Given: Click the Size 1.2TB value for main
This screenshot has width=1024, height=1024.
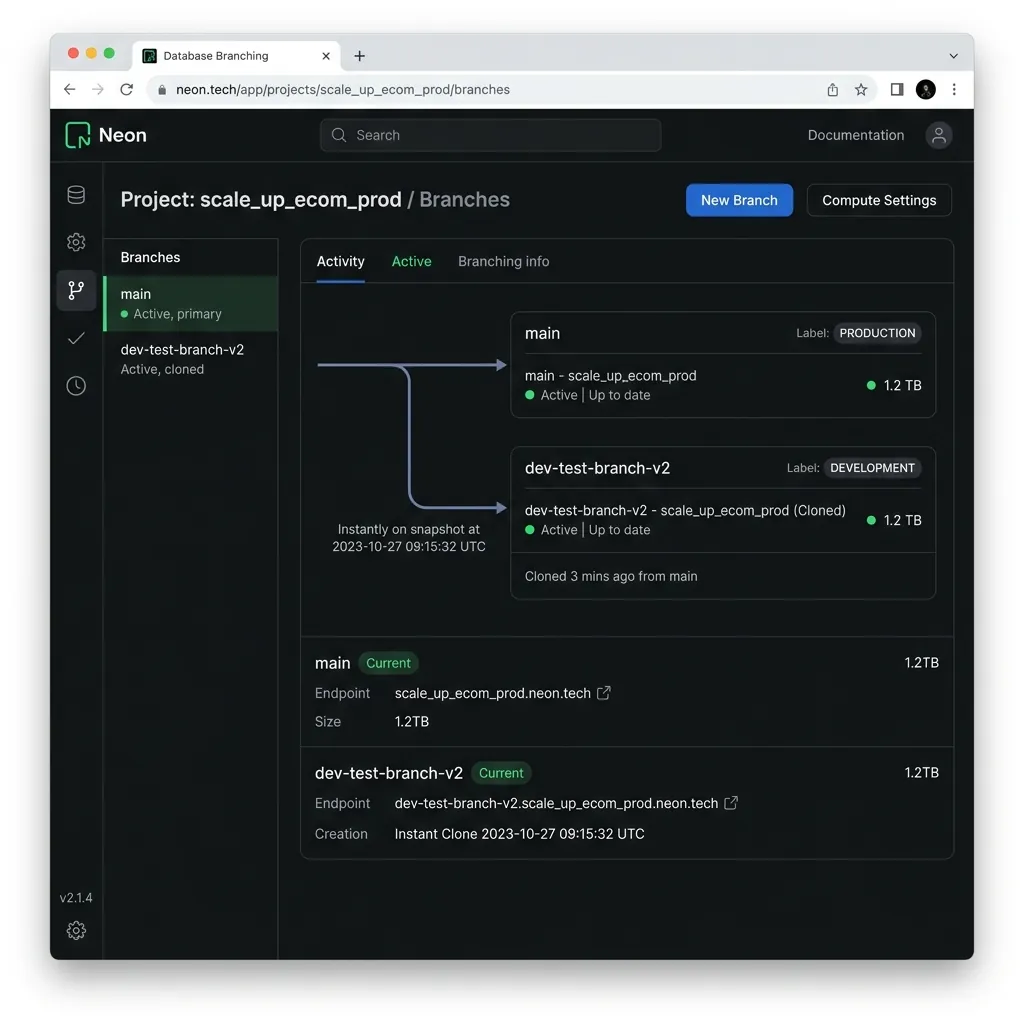Looking at the screenshot, I should [411, 722].
